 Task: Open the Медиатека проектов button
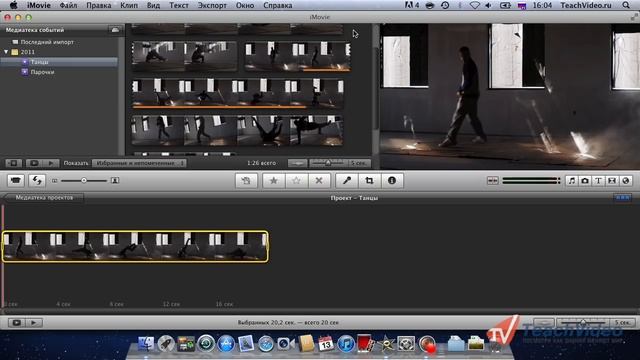44,198
